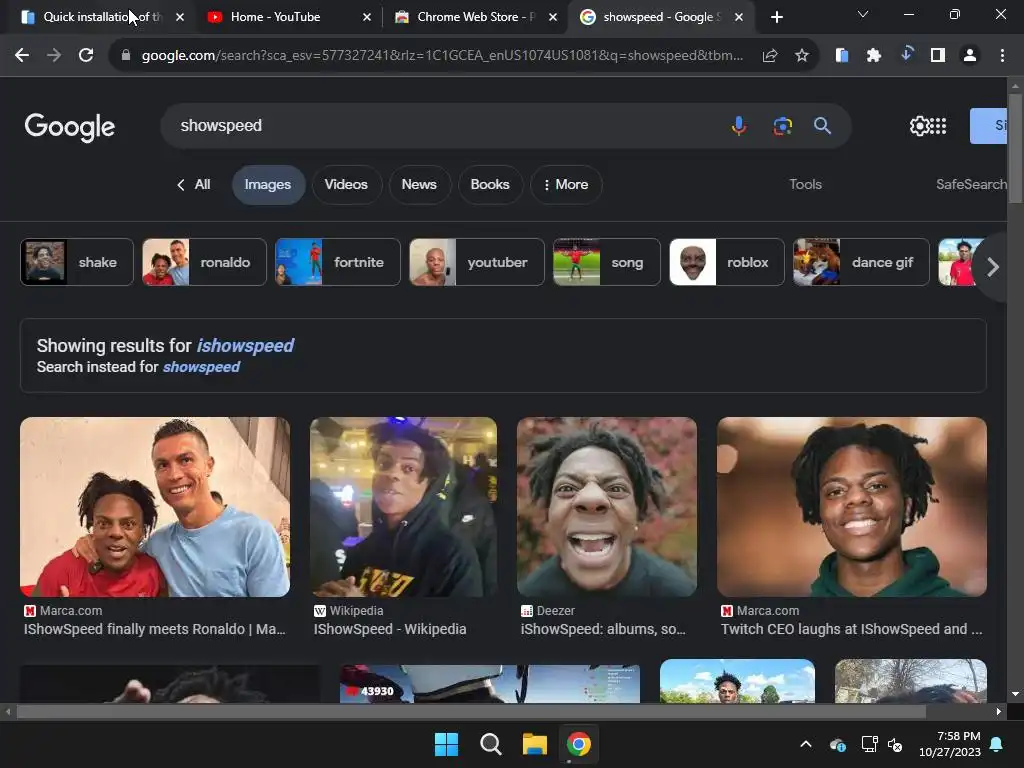Screen dimensions: 1024x768
Task: Reload the current page
Action: 86,56
